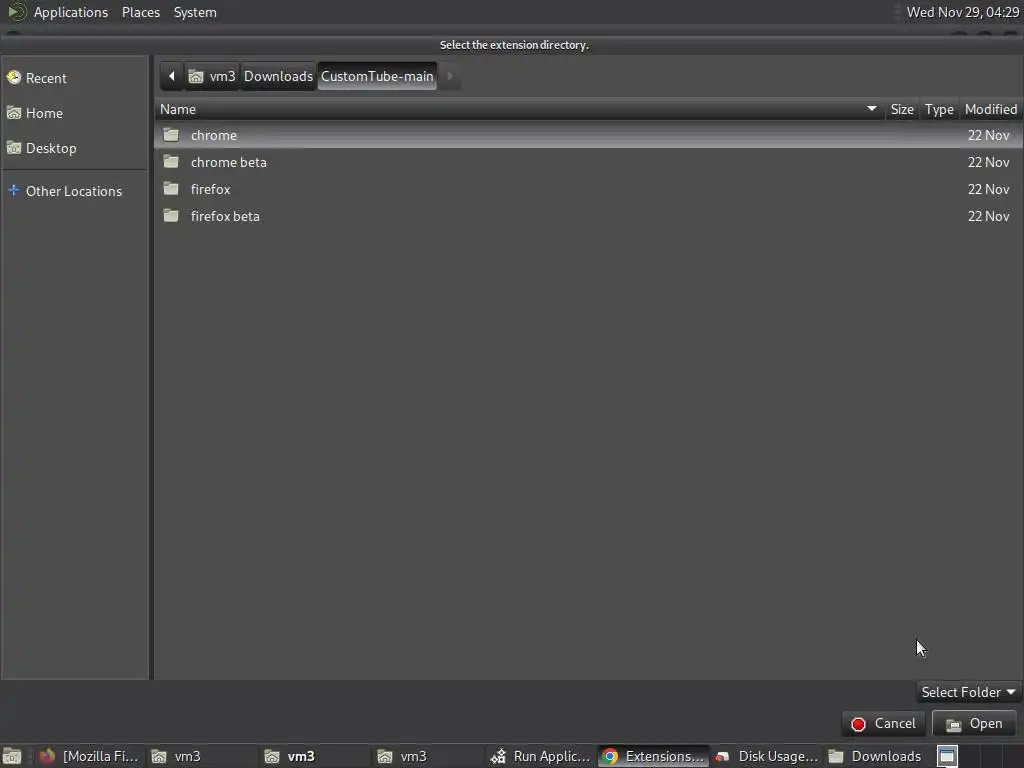Open Recent in the sidebar
1024x768 pixels.
click(74, 78)
